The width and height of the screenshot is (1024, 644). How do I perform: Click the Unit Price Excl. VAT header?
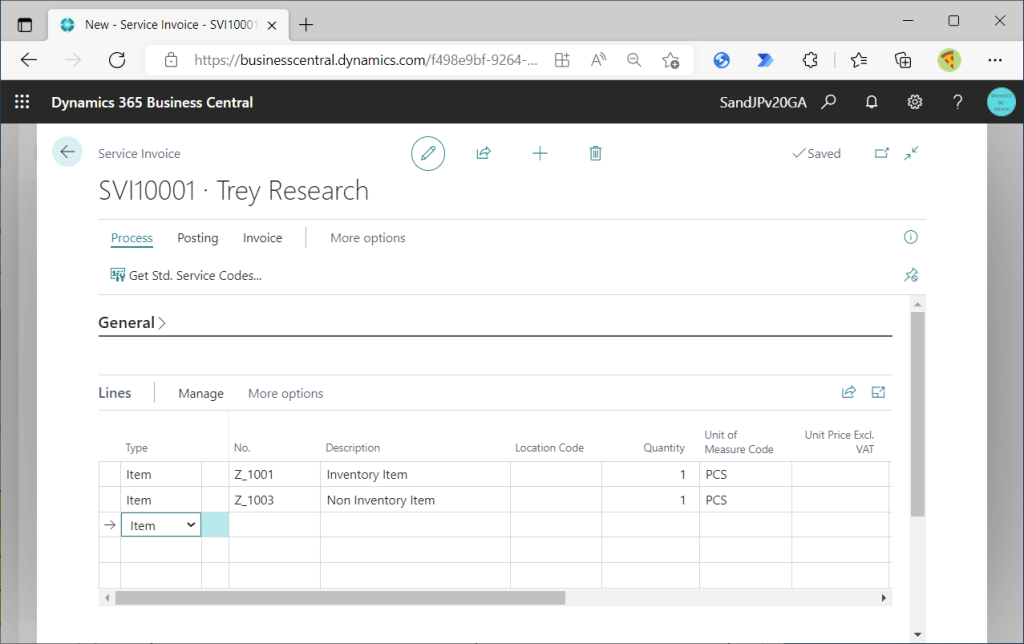[x=839, y=442]
